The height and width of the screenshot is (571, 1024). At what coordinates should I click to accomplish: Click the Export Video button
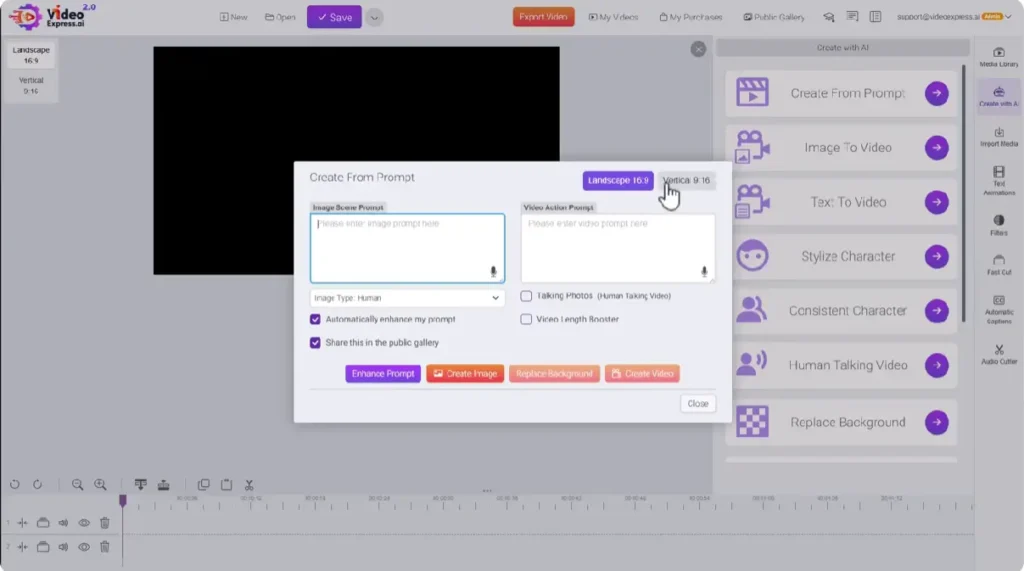(543, 17)
